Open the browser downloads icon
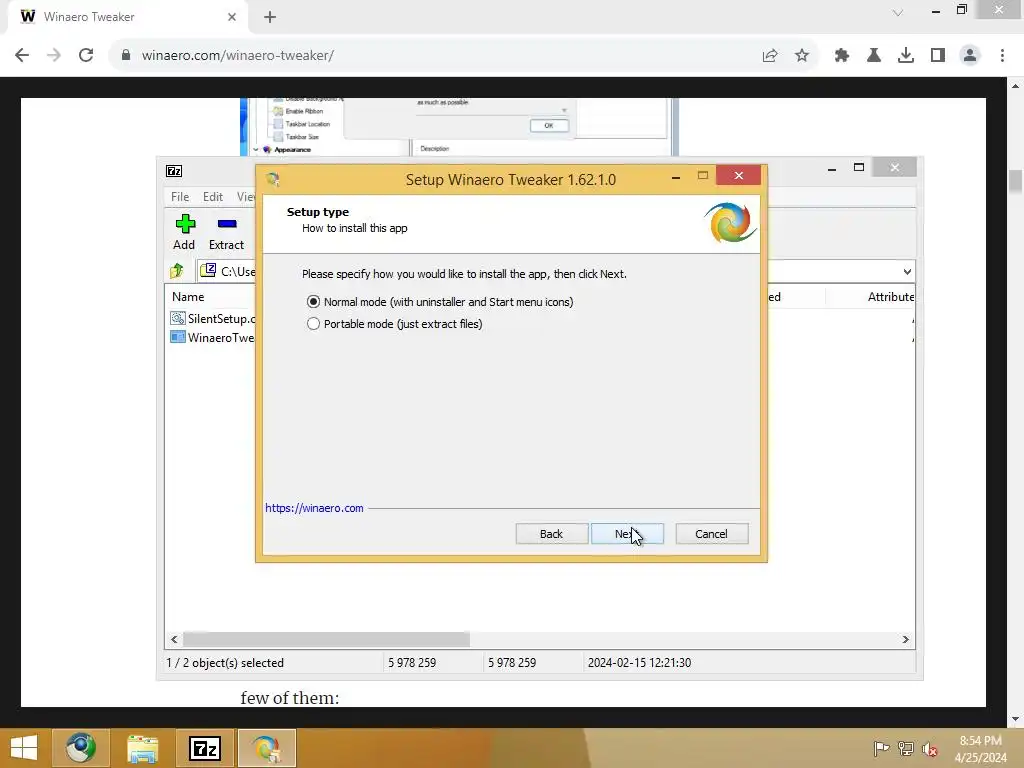 (x=906, y=56)
